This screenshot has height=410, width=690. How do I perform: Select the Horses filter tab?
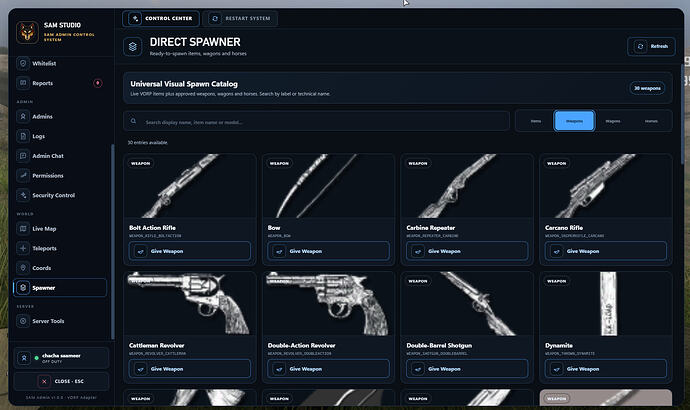coord(651,121)
